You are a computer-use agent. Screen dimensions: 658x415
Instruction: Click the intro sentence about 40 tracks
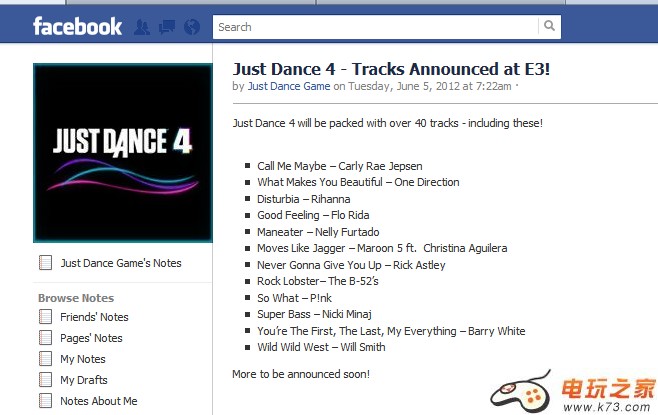click(x=387, y=123)
